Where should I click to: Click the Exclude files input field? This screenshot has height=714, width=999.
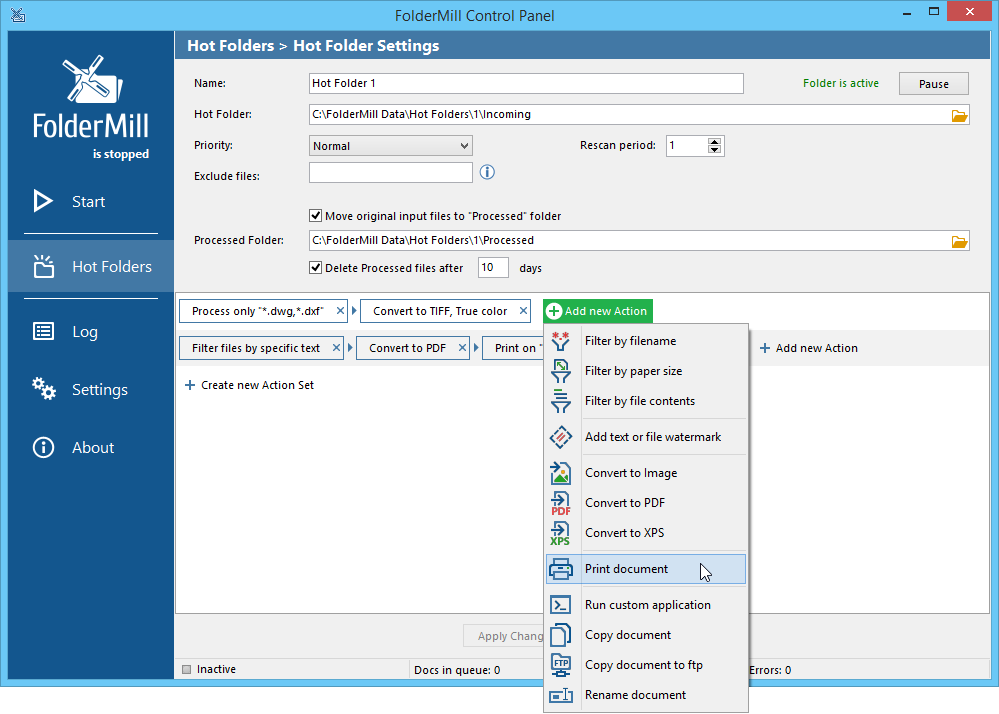point(391,173)
